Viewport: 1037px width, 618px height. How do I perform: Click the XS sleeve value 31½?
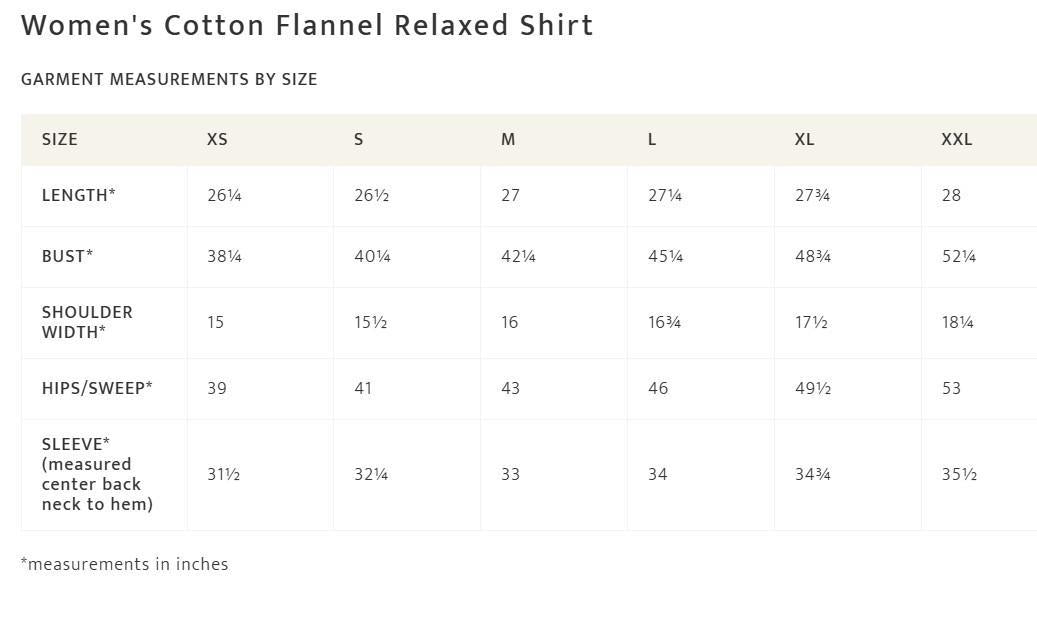coord(224,474)
